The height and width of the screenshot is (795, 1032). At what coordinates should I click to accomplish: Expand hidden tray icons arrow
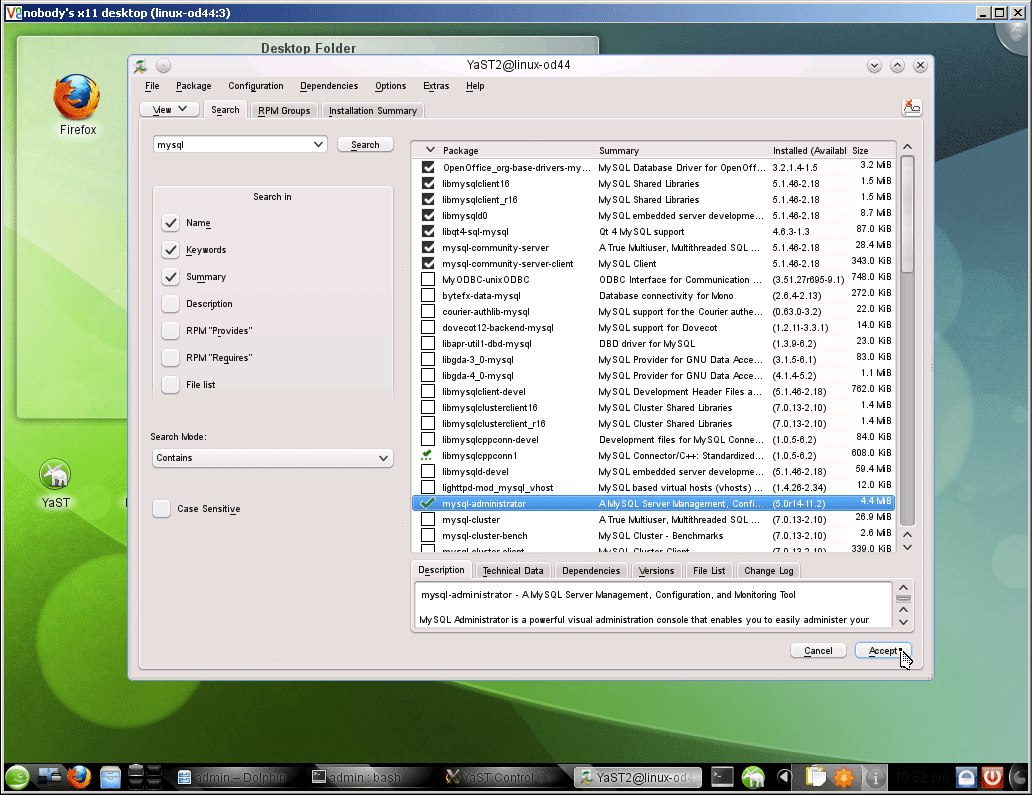click(x=783, y=777)
